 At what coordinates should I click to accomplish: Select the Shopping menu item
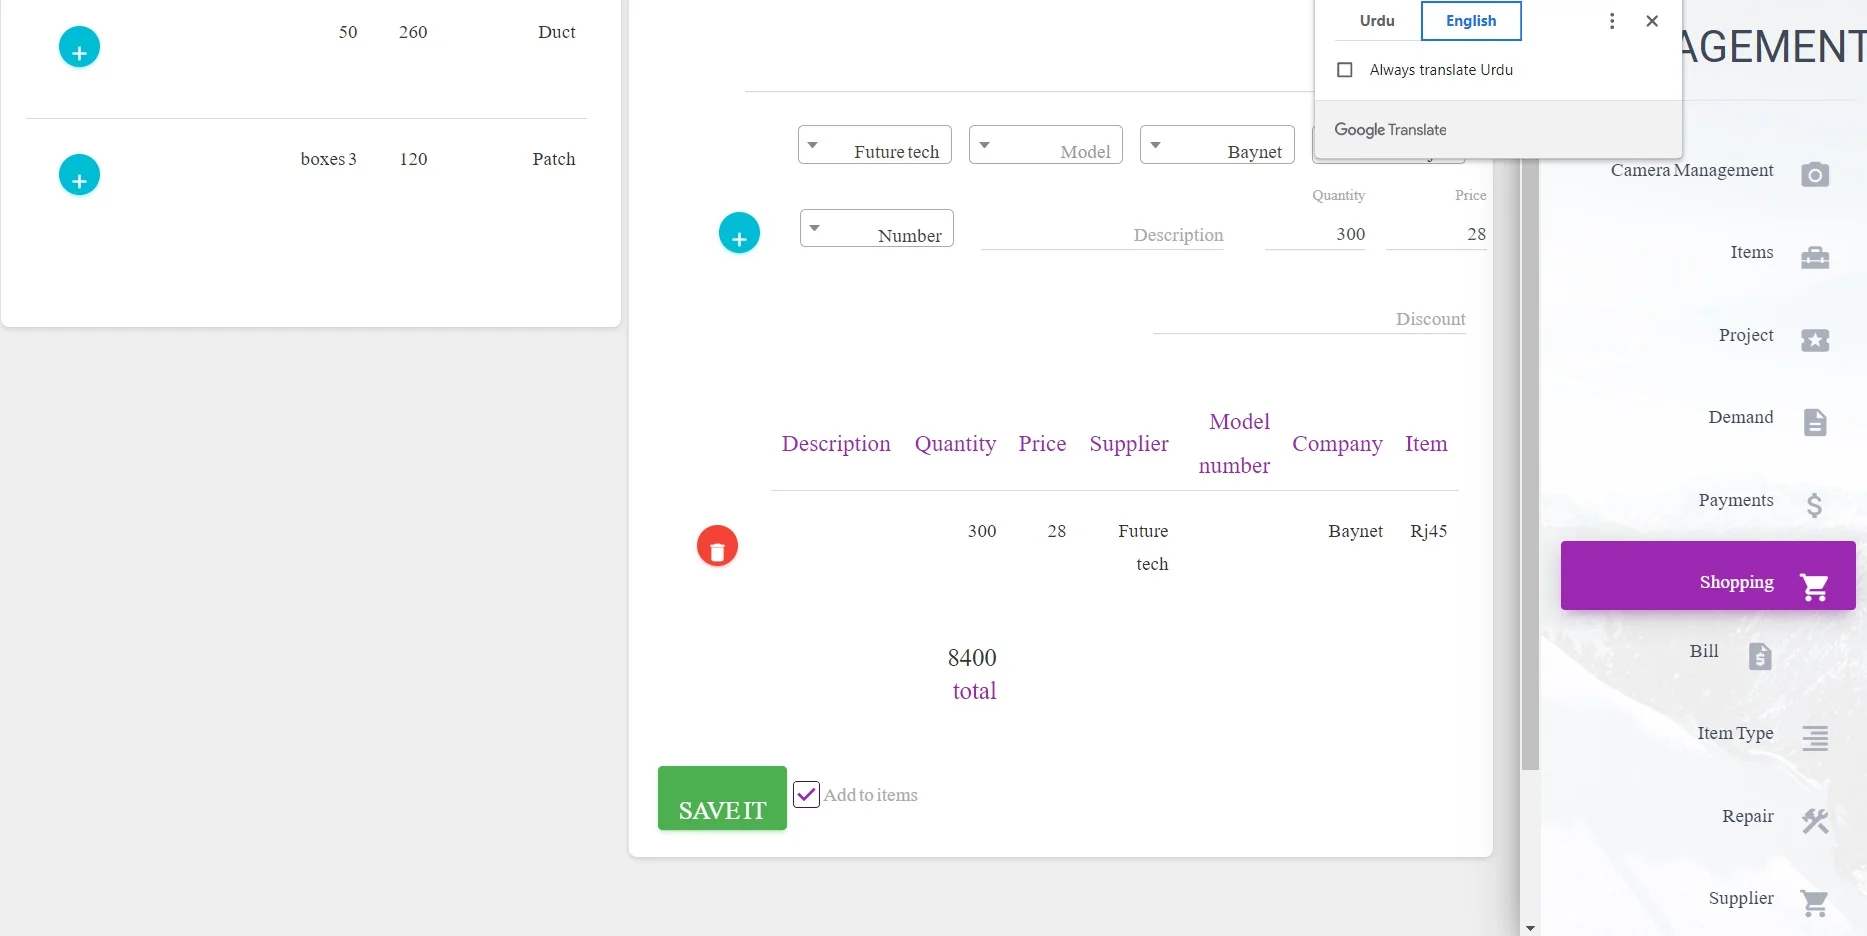[1707, 576]
